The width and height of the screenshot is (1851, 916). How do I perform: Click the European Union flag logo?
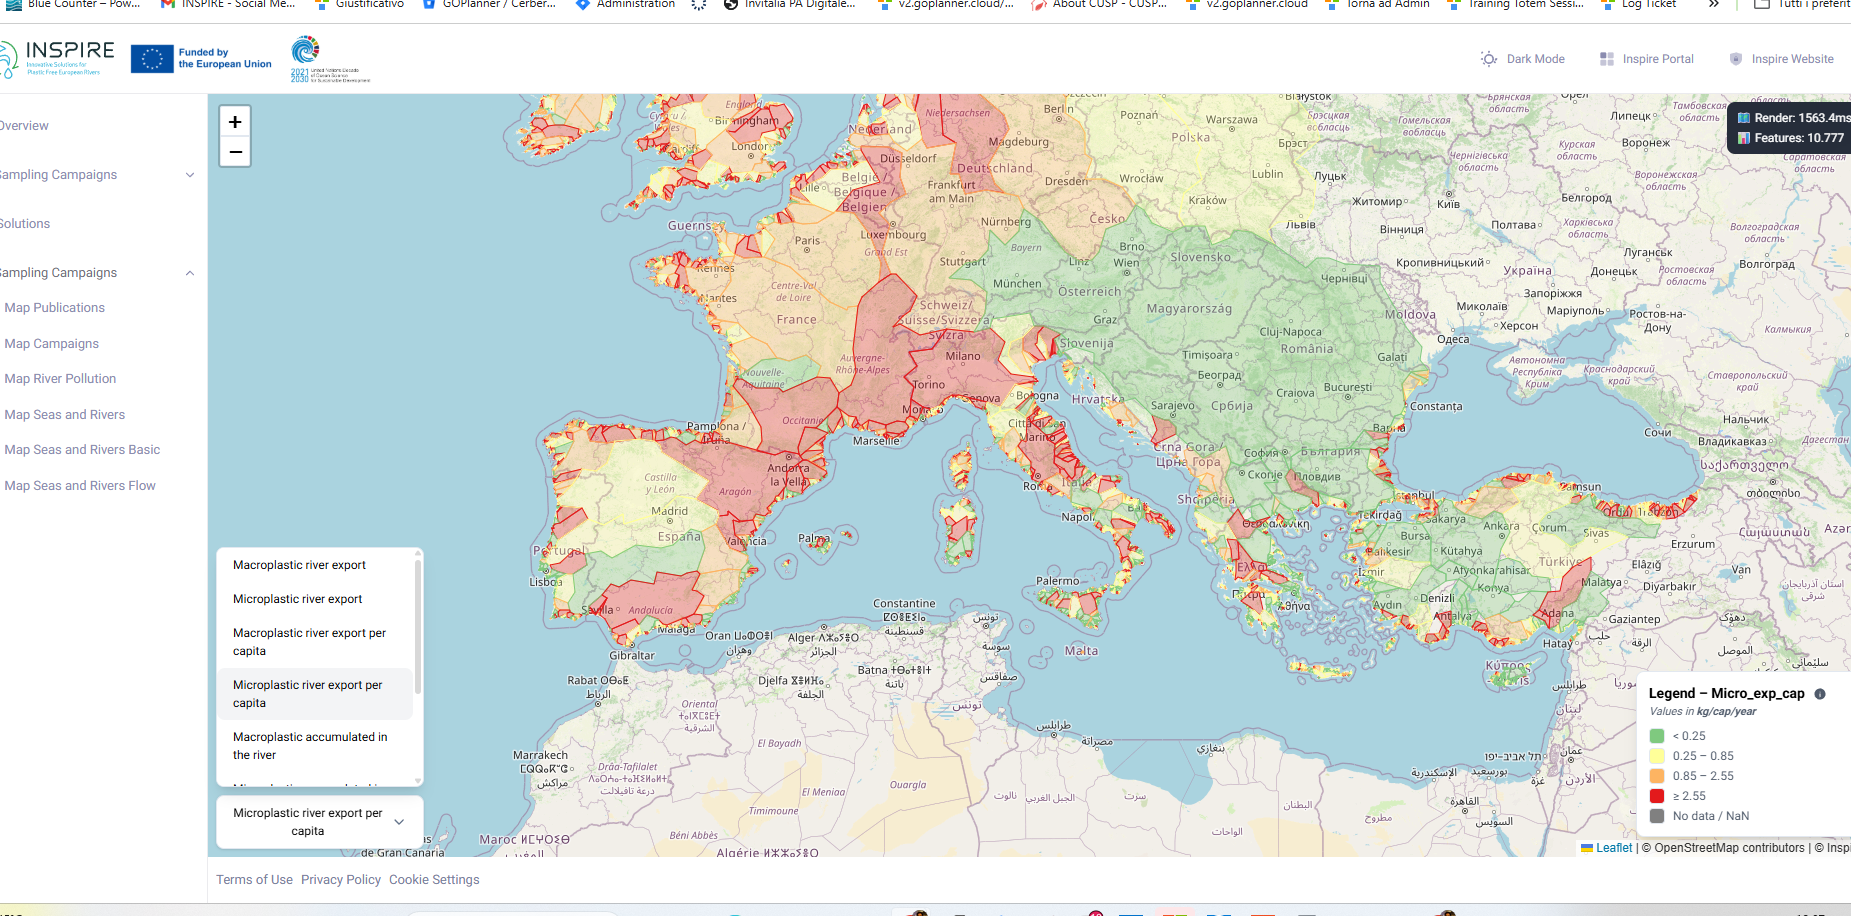(x=152, y=59)
